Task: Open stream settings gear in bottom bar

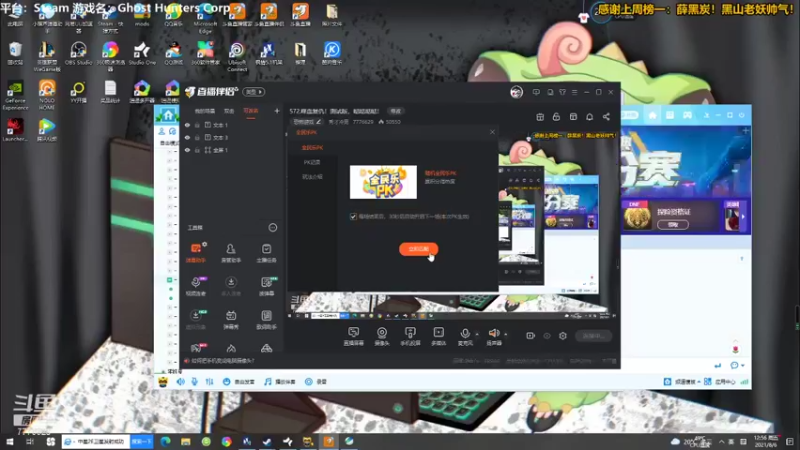Action: coord(563,336)
